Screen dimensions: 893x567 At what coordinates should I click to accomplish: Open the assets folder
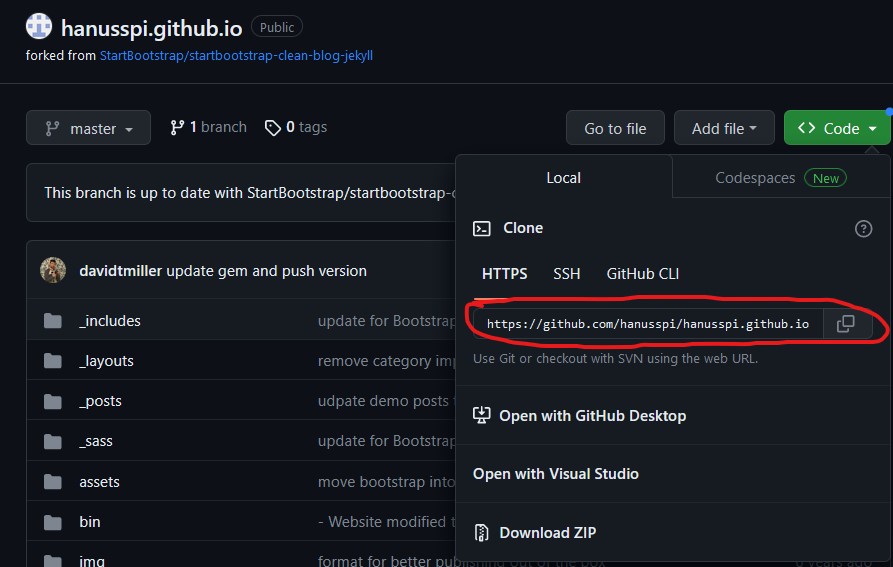coord(100,482)
